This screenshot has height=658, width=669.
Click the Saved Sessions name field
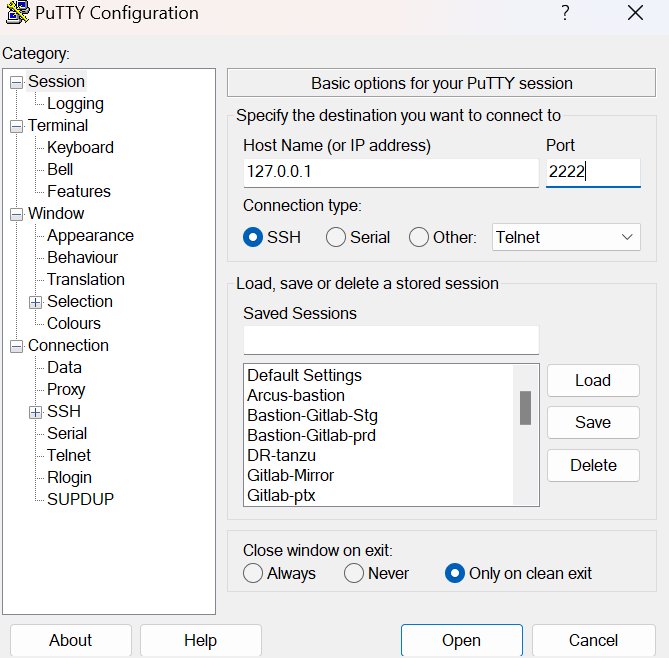[391, 340]
